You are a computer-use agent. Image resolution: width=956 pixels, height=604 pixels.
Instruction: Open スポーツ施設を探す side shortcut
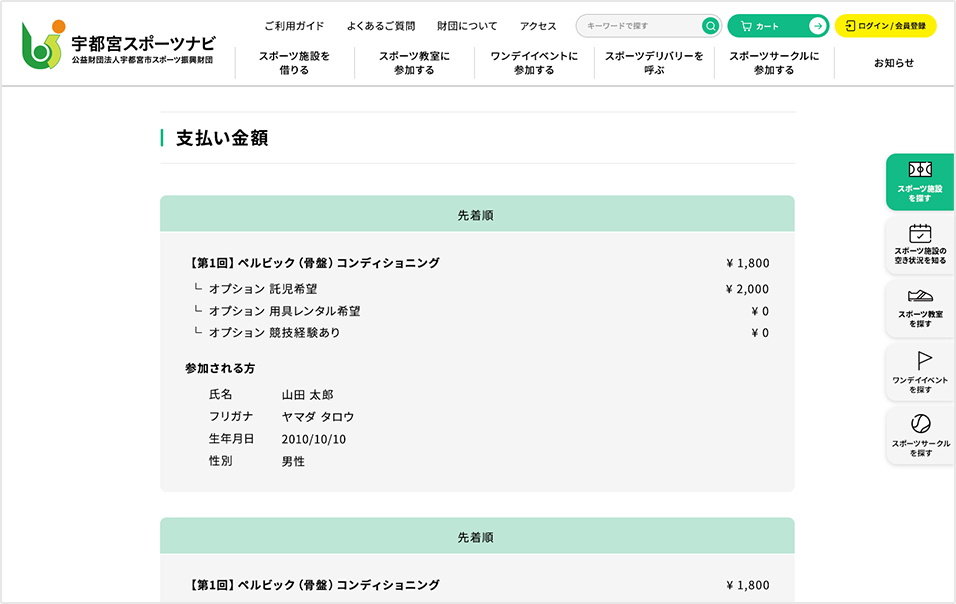click(x=919, y=181)
